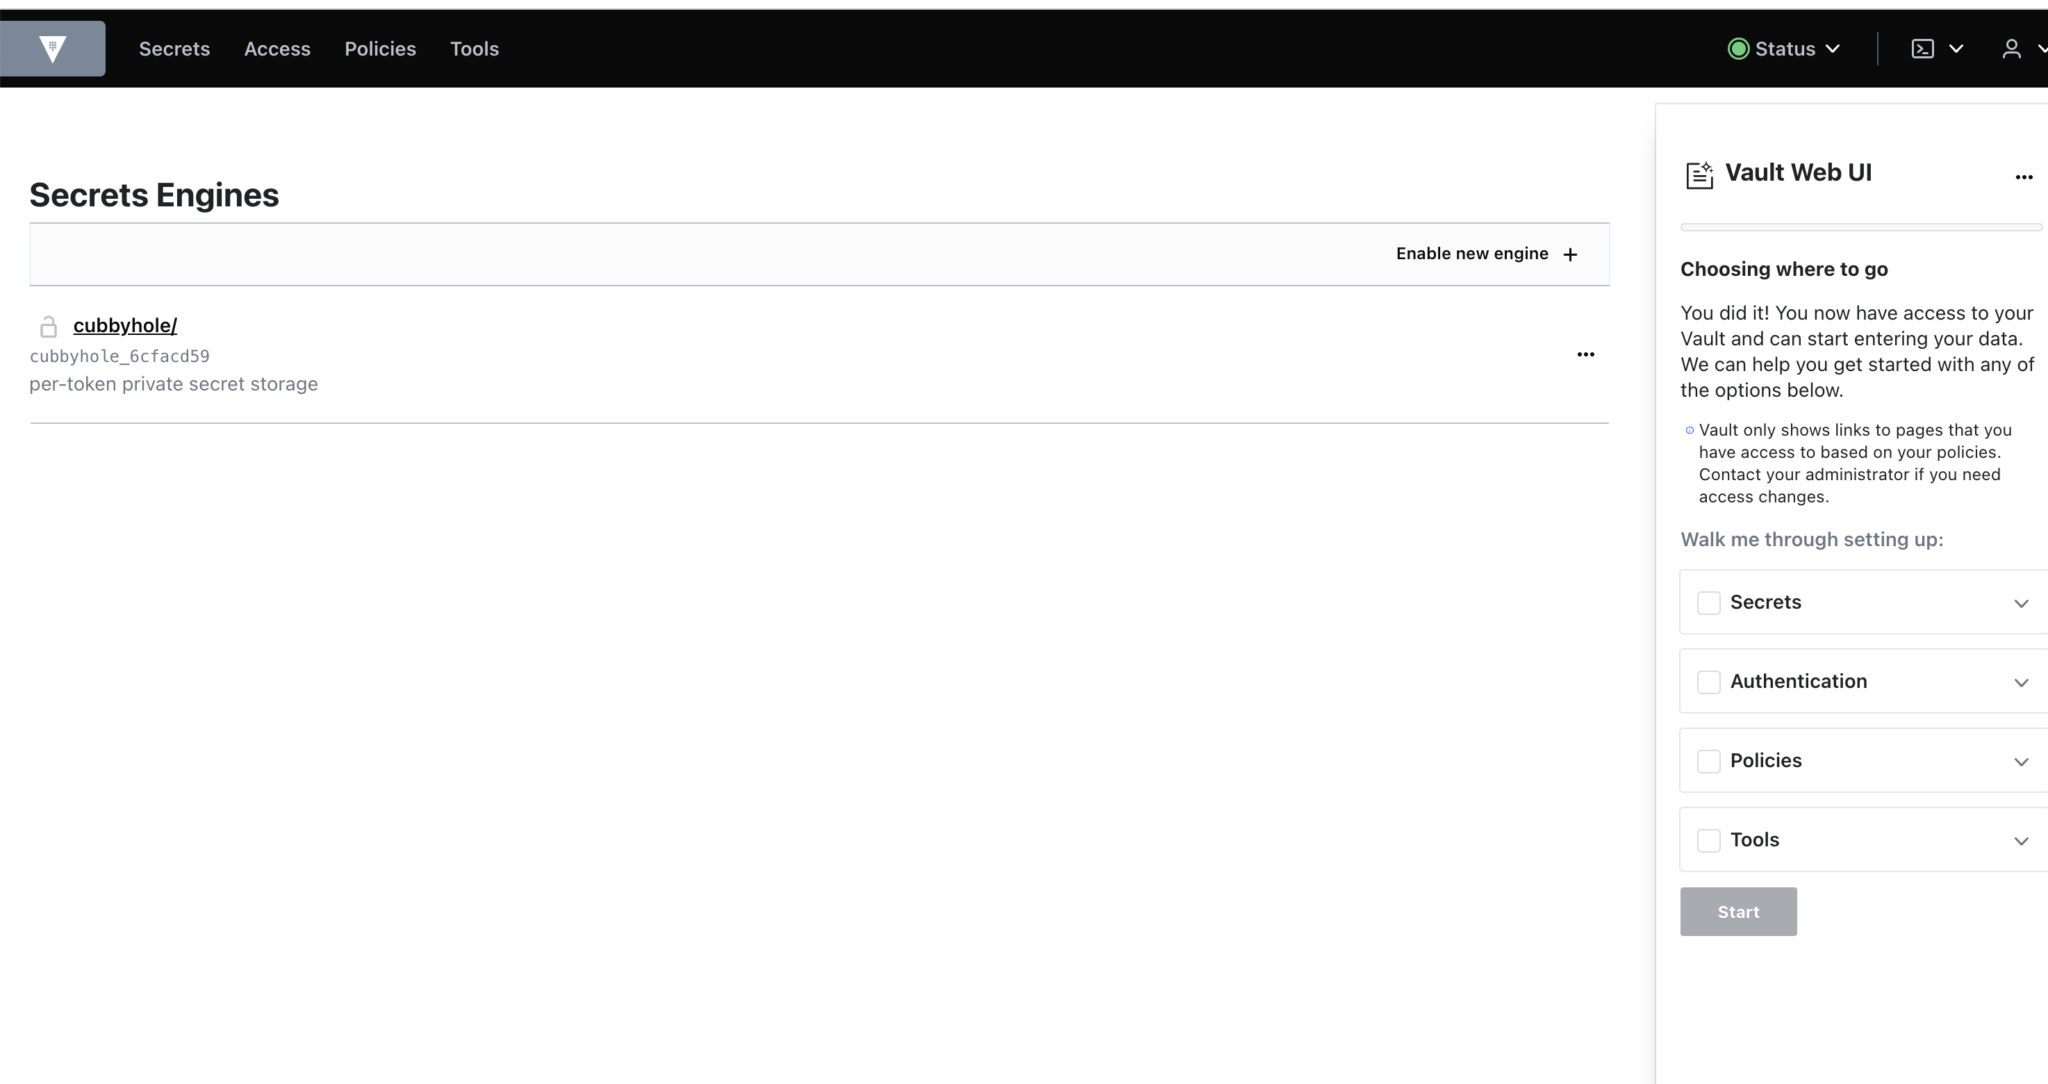Click Enable new engine
The width and height of the screenshot is (2048, 1084).
pyautogui.click(x=1484, y=253)
